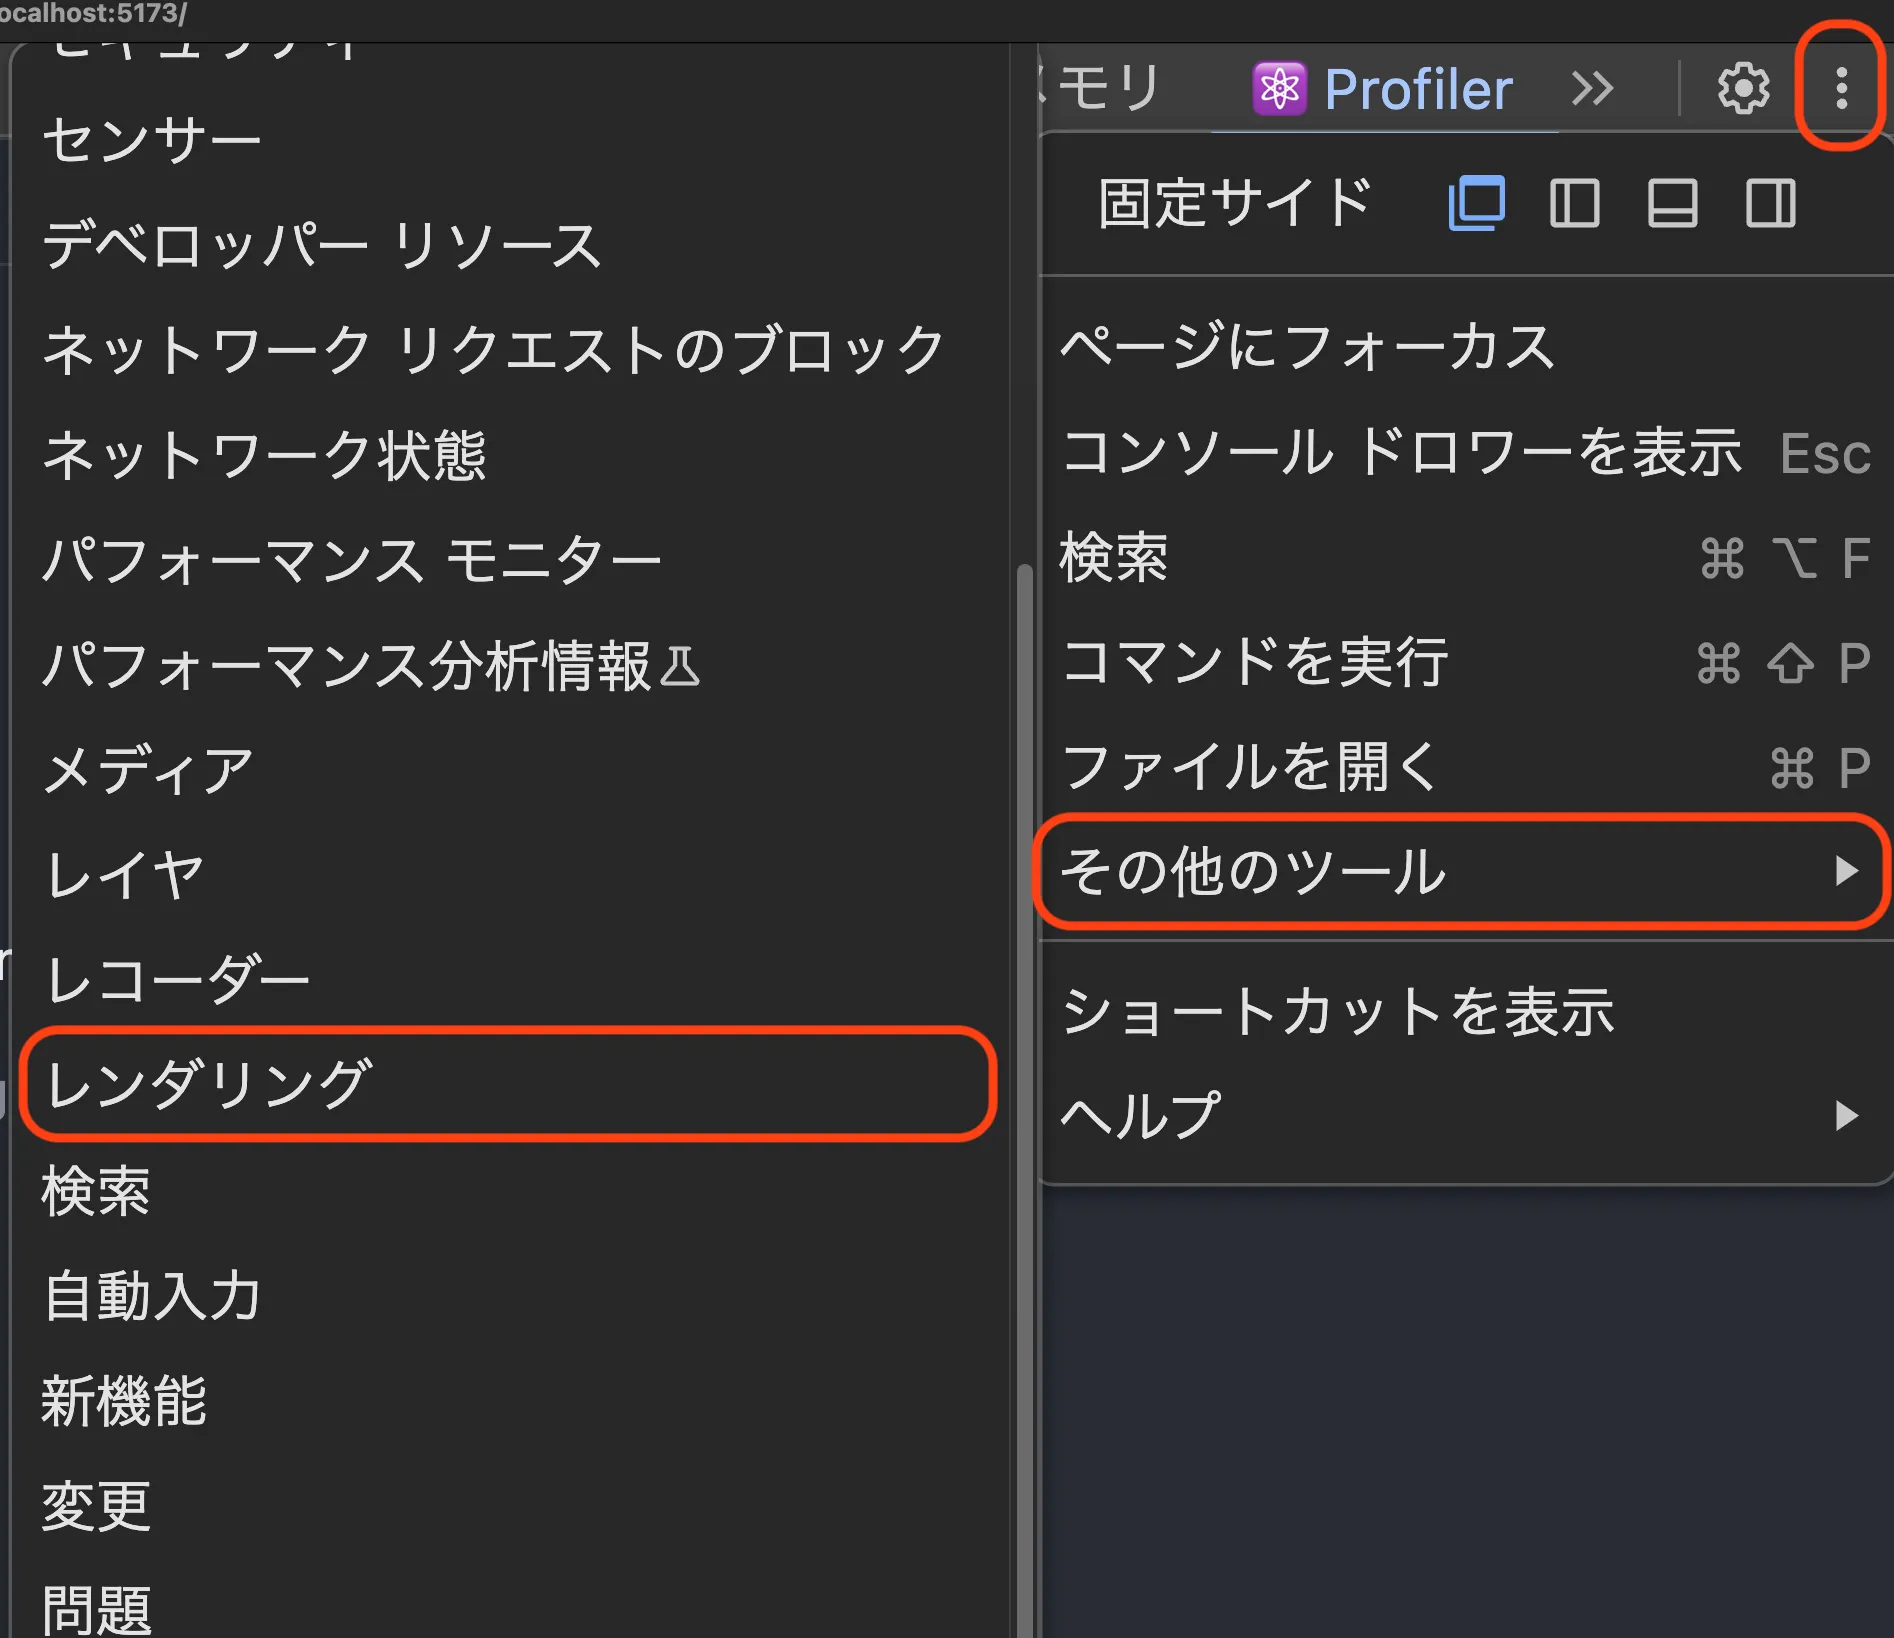
Task: Select 検索 in the tools submenu
Action: pos(510,1190)
